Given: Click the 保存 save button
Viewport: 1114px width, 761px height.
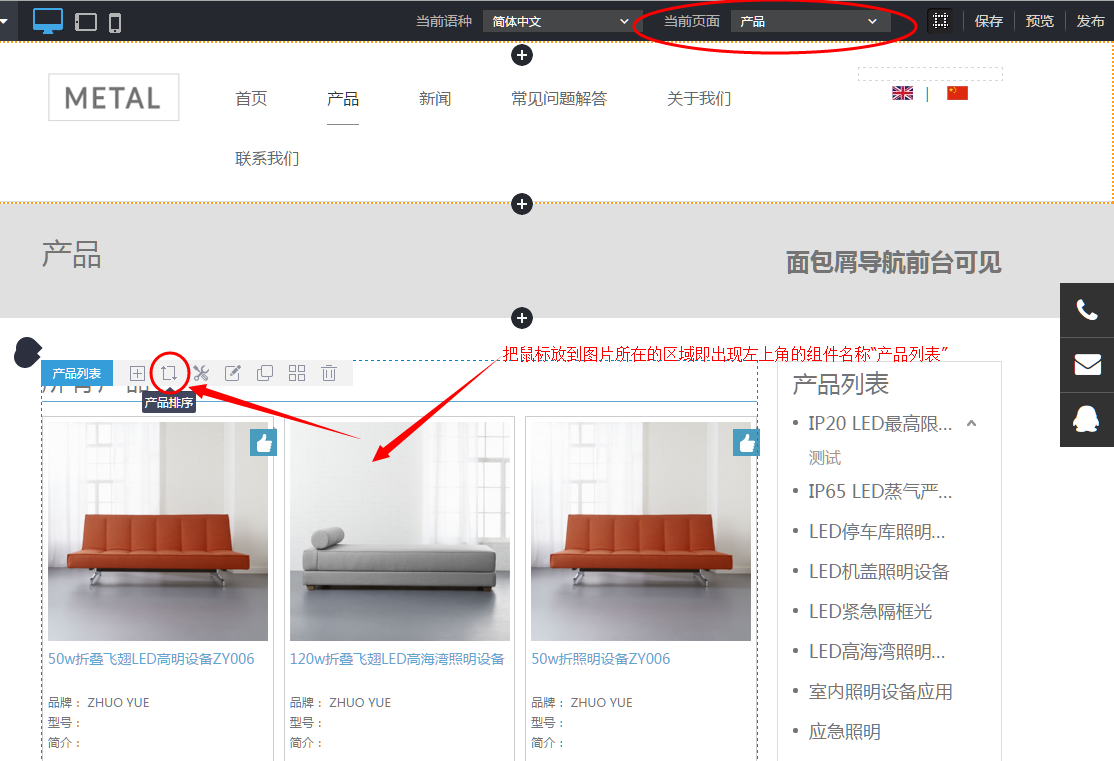Looking at the screenshot, I should pos(988,20).
